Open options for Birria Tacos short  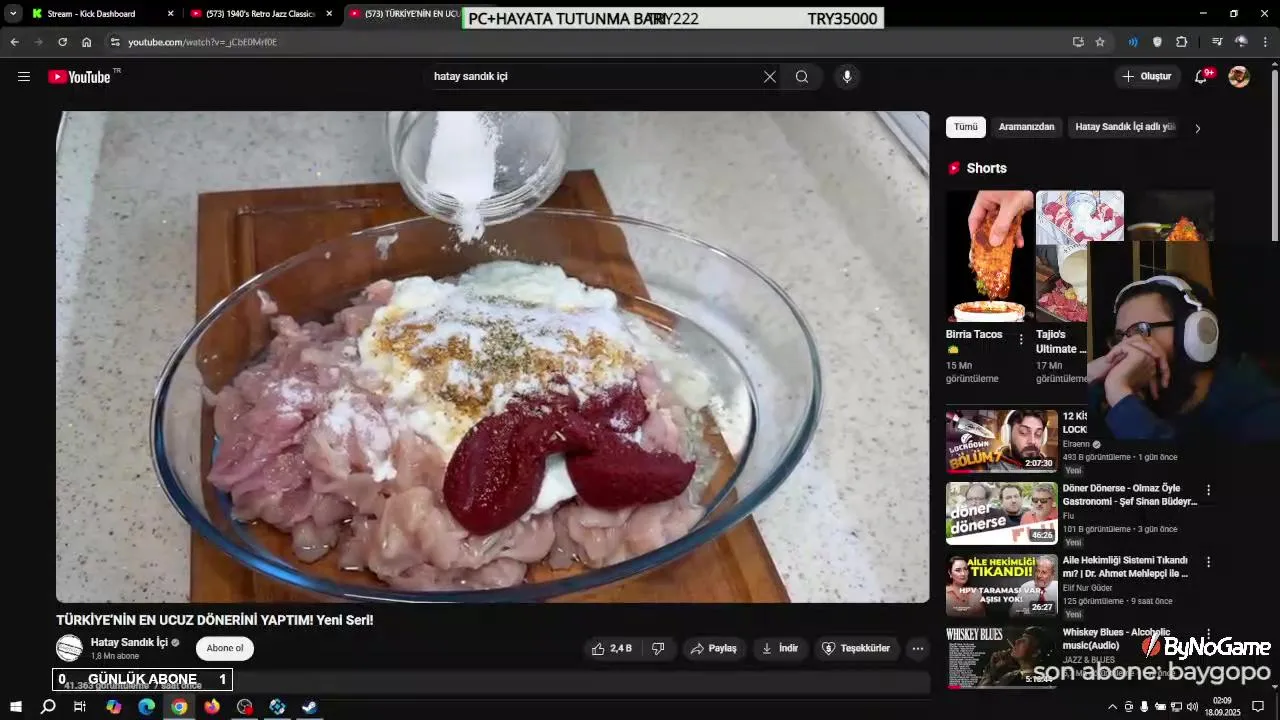1021,340
